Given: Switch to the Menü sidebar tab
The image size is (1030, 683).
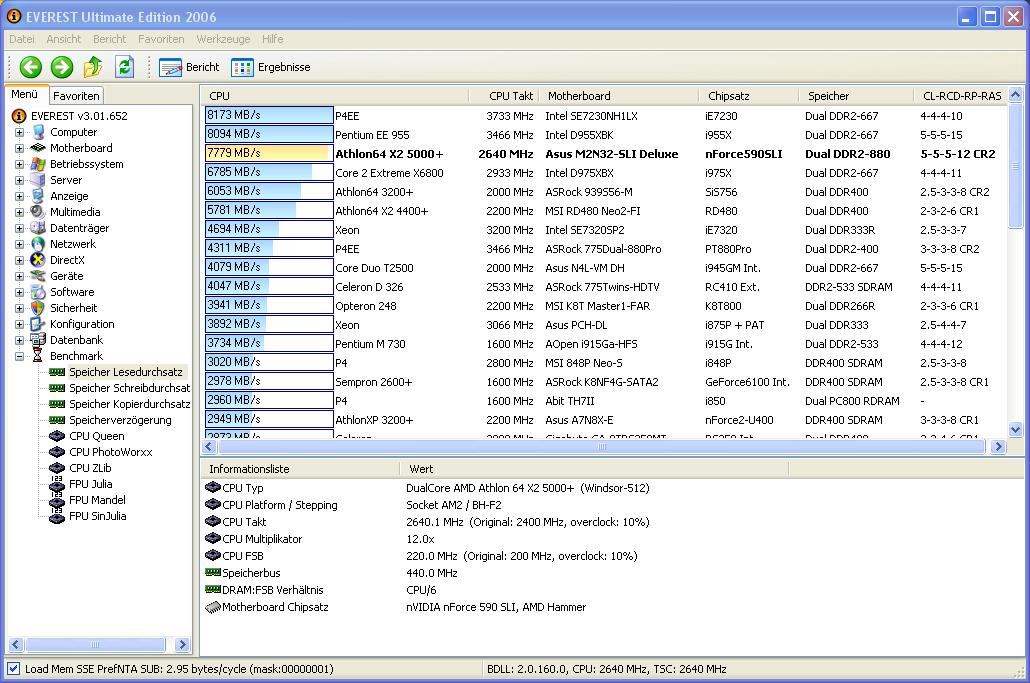Looking at the screenshot, I should [x=25, y=95].
